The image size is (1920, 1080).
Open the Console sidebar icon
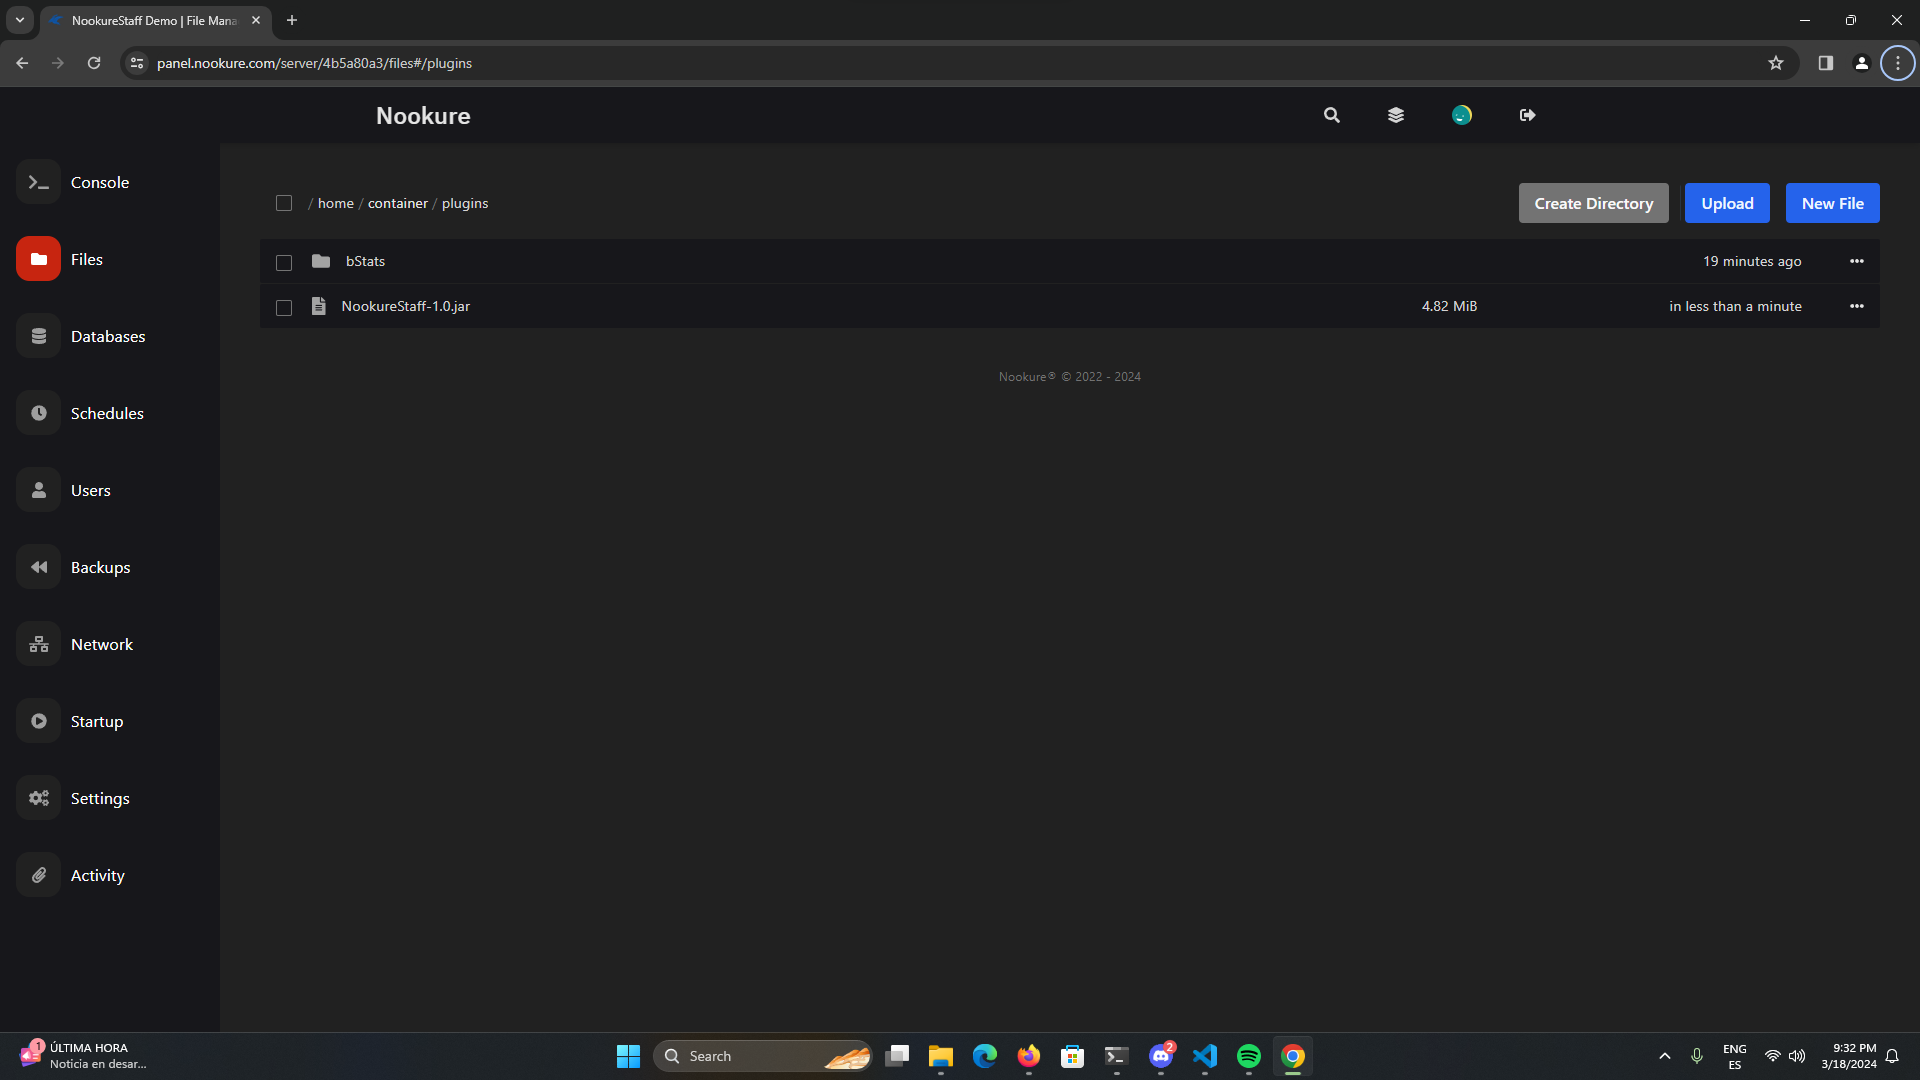[x=38, y=182]
